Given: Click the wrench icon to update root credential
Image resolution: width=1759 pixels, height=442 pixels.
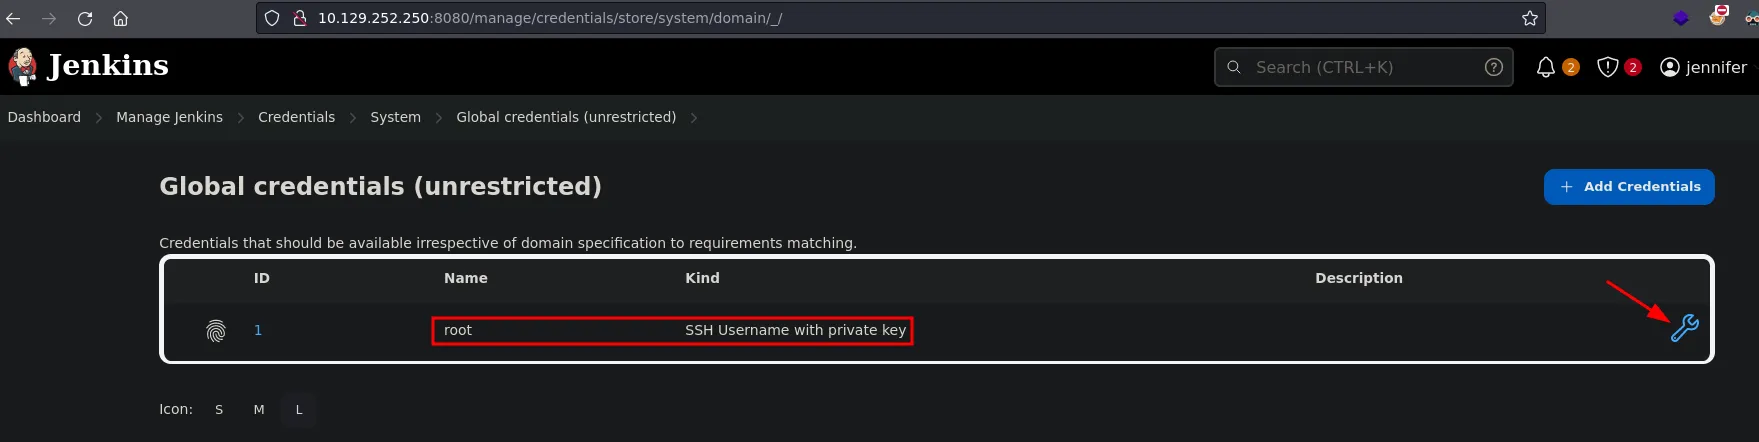Looking at the screenshot, I should 1684,328.
